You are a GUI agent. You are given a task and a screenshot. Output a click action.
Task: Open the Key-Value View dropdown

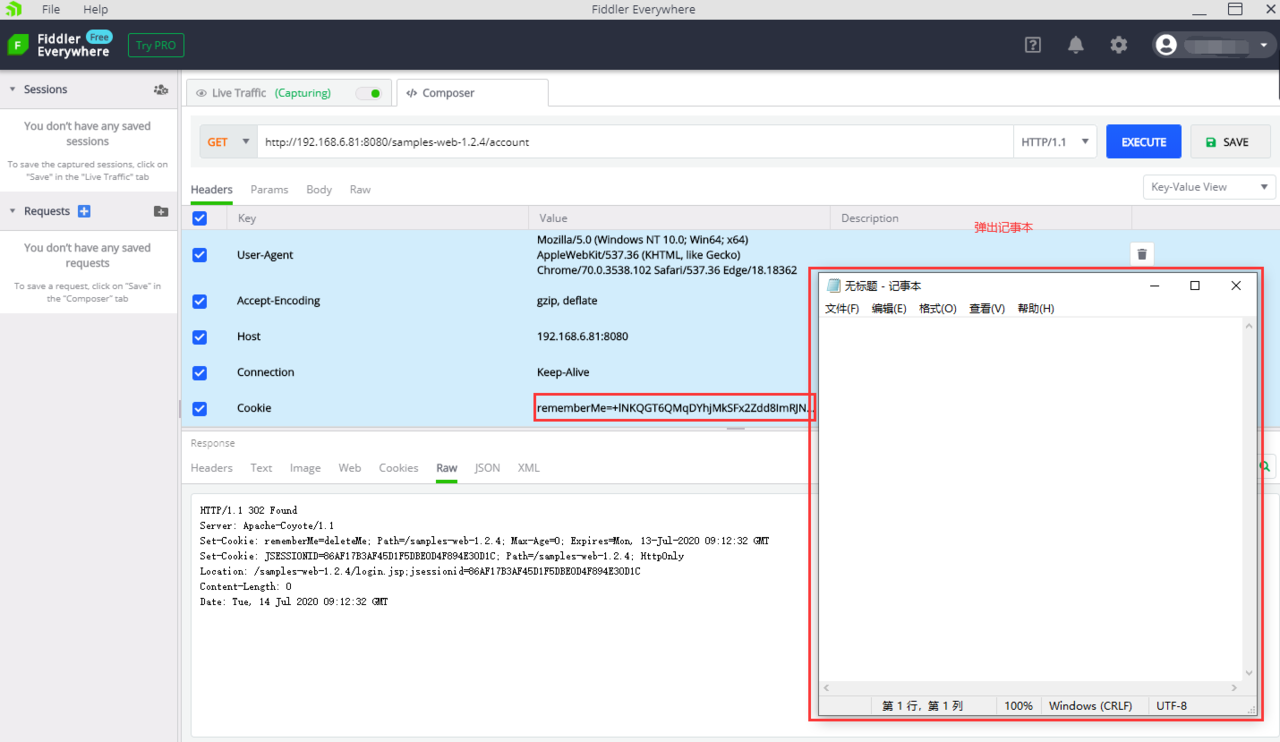tap(1209, 187)
